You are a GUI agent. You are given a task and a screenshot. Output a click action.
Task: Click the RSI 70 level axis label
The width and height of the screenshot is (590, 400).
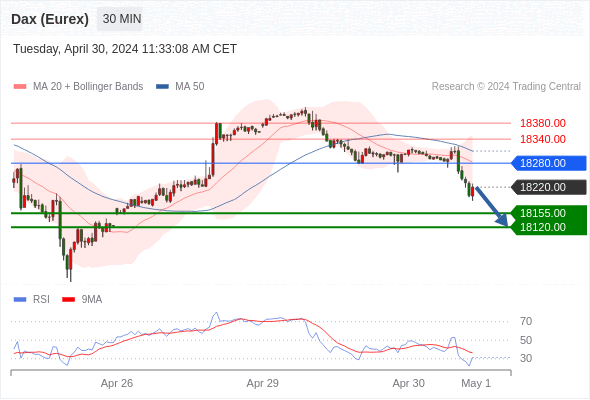point(526,321)
